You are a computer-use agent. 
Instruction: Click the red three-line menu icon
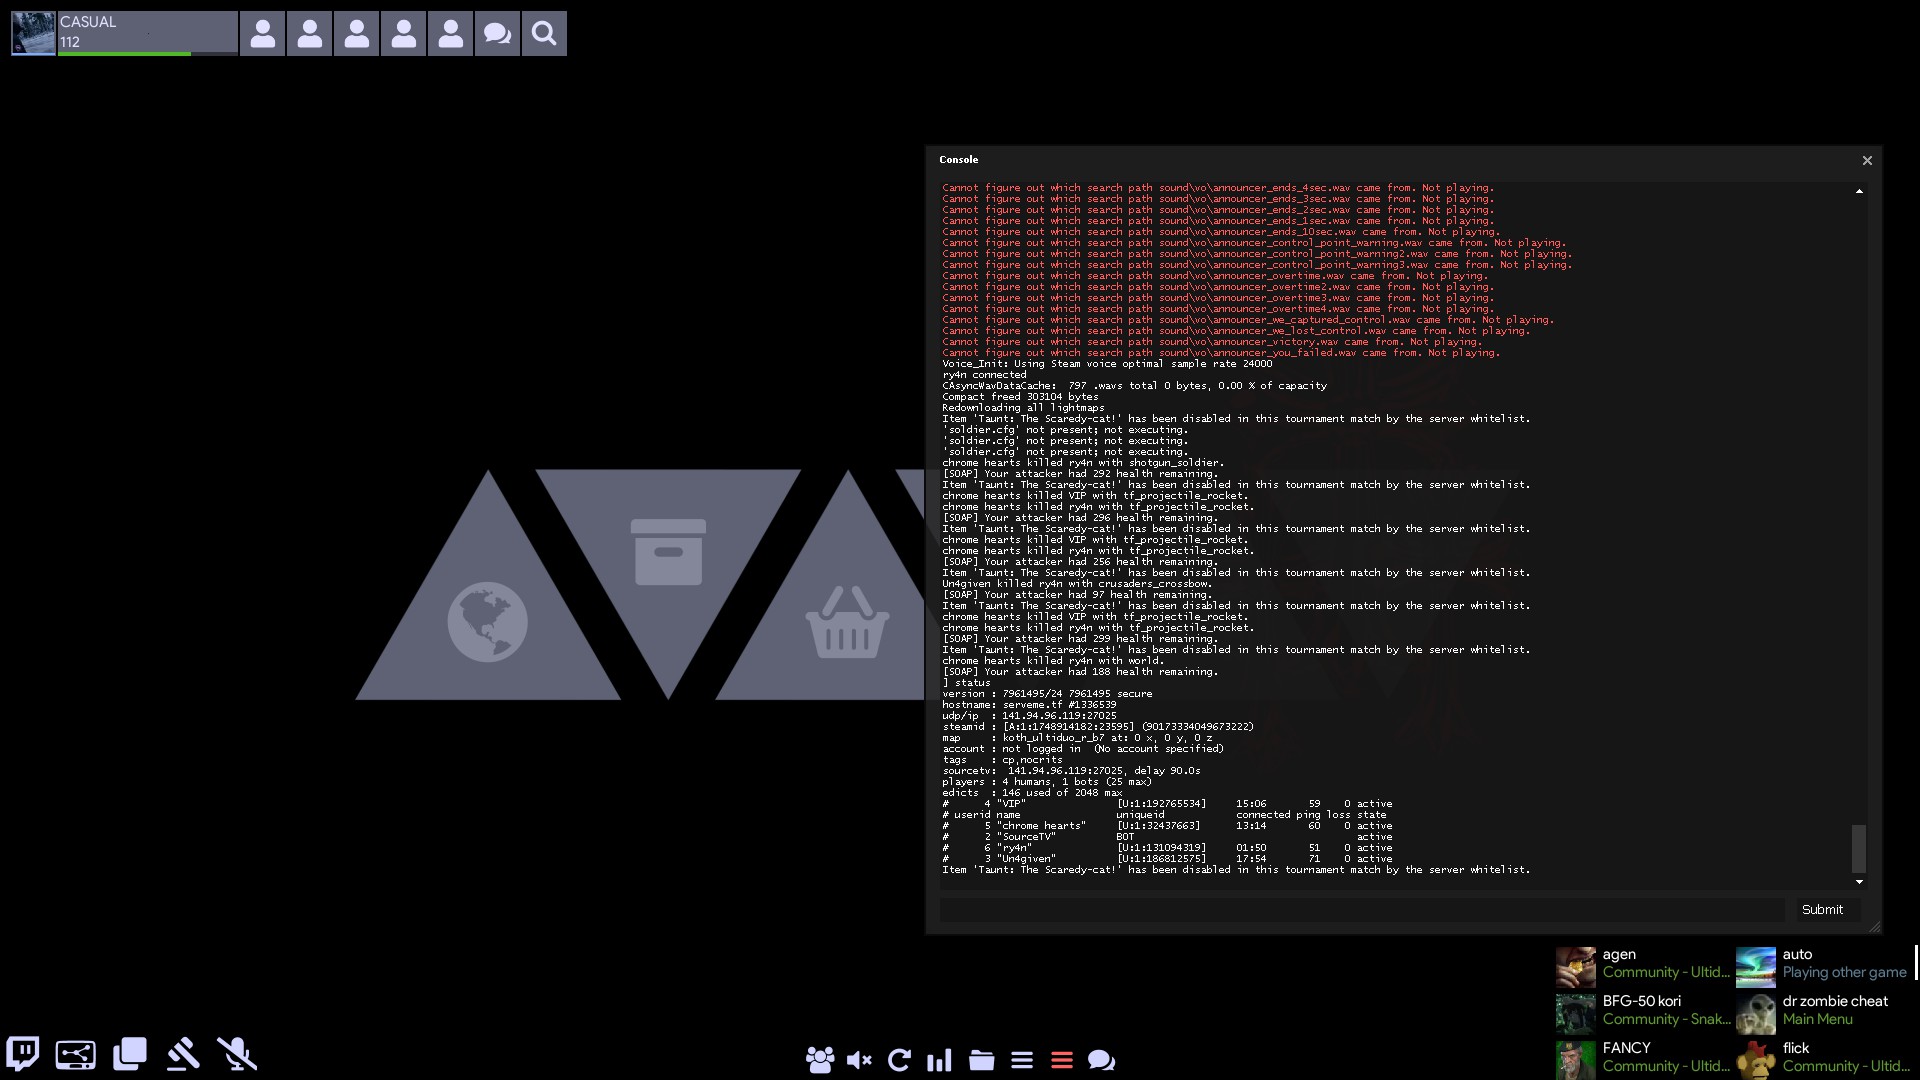point(1062,1060)
